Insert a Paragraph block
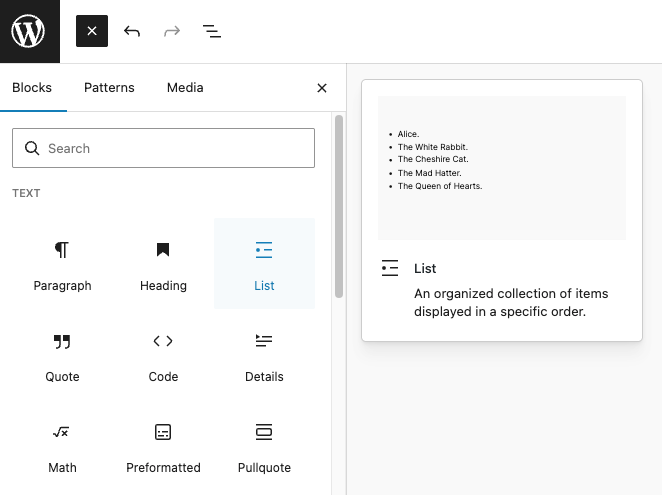The image size is (662, 495). [62, 264]
